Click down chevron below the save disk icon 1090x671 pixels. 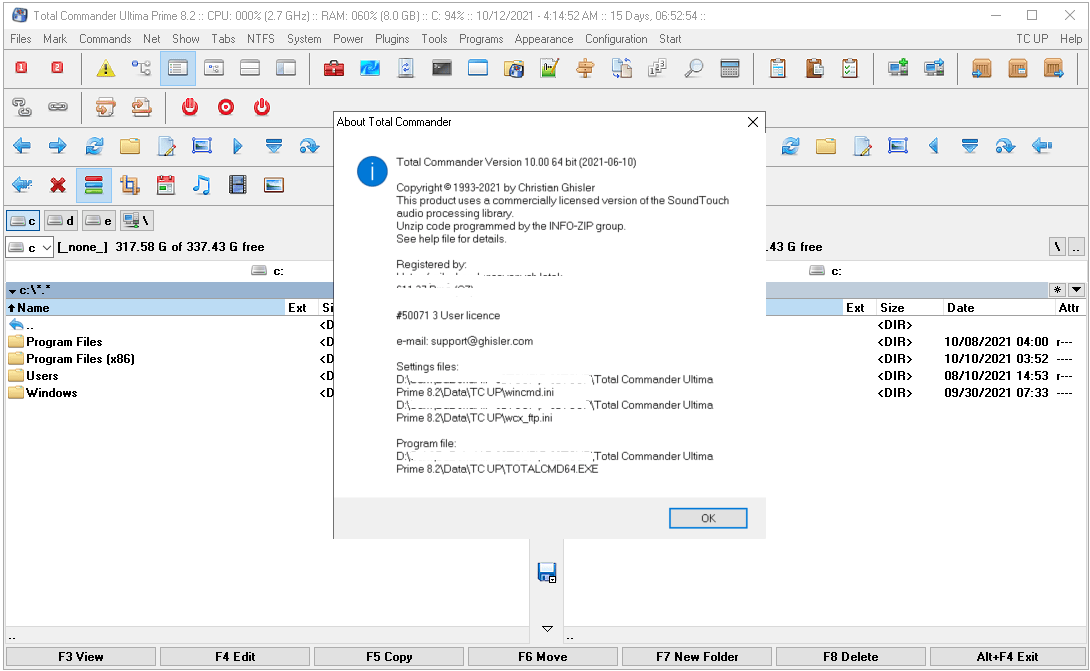547,629
